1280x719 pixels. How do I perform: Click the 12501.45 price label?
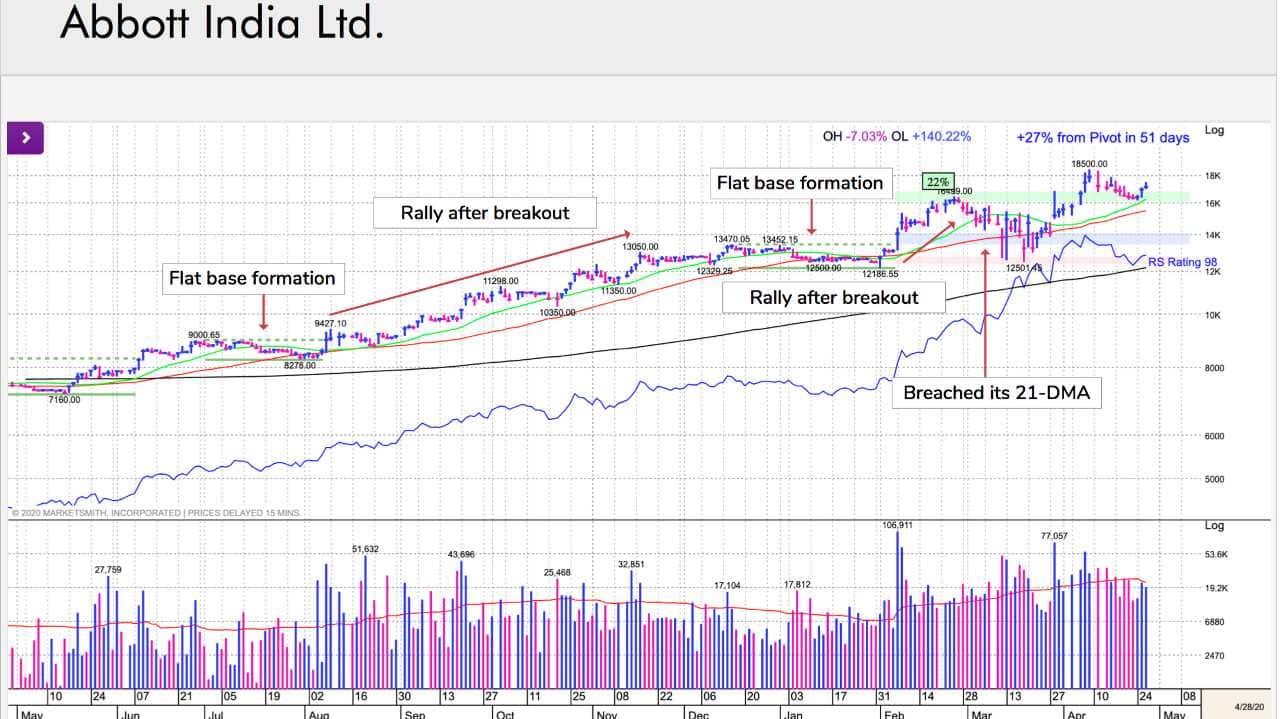[1024, 268]
